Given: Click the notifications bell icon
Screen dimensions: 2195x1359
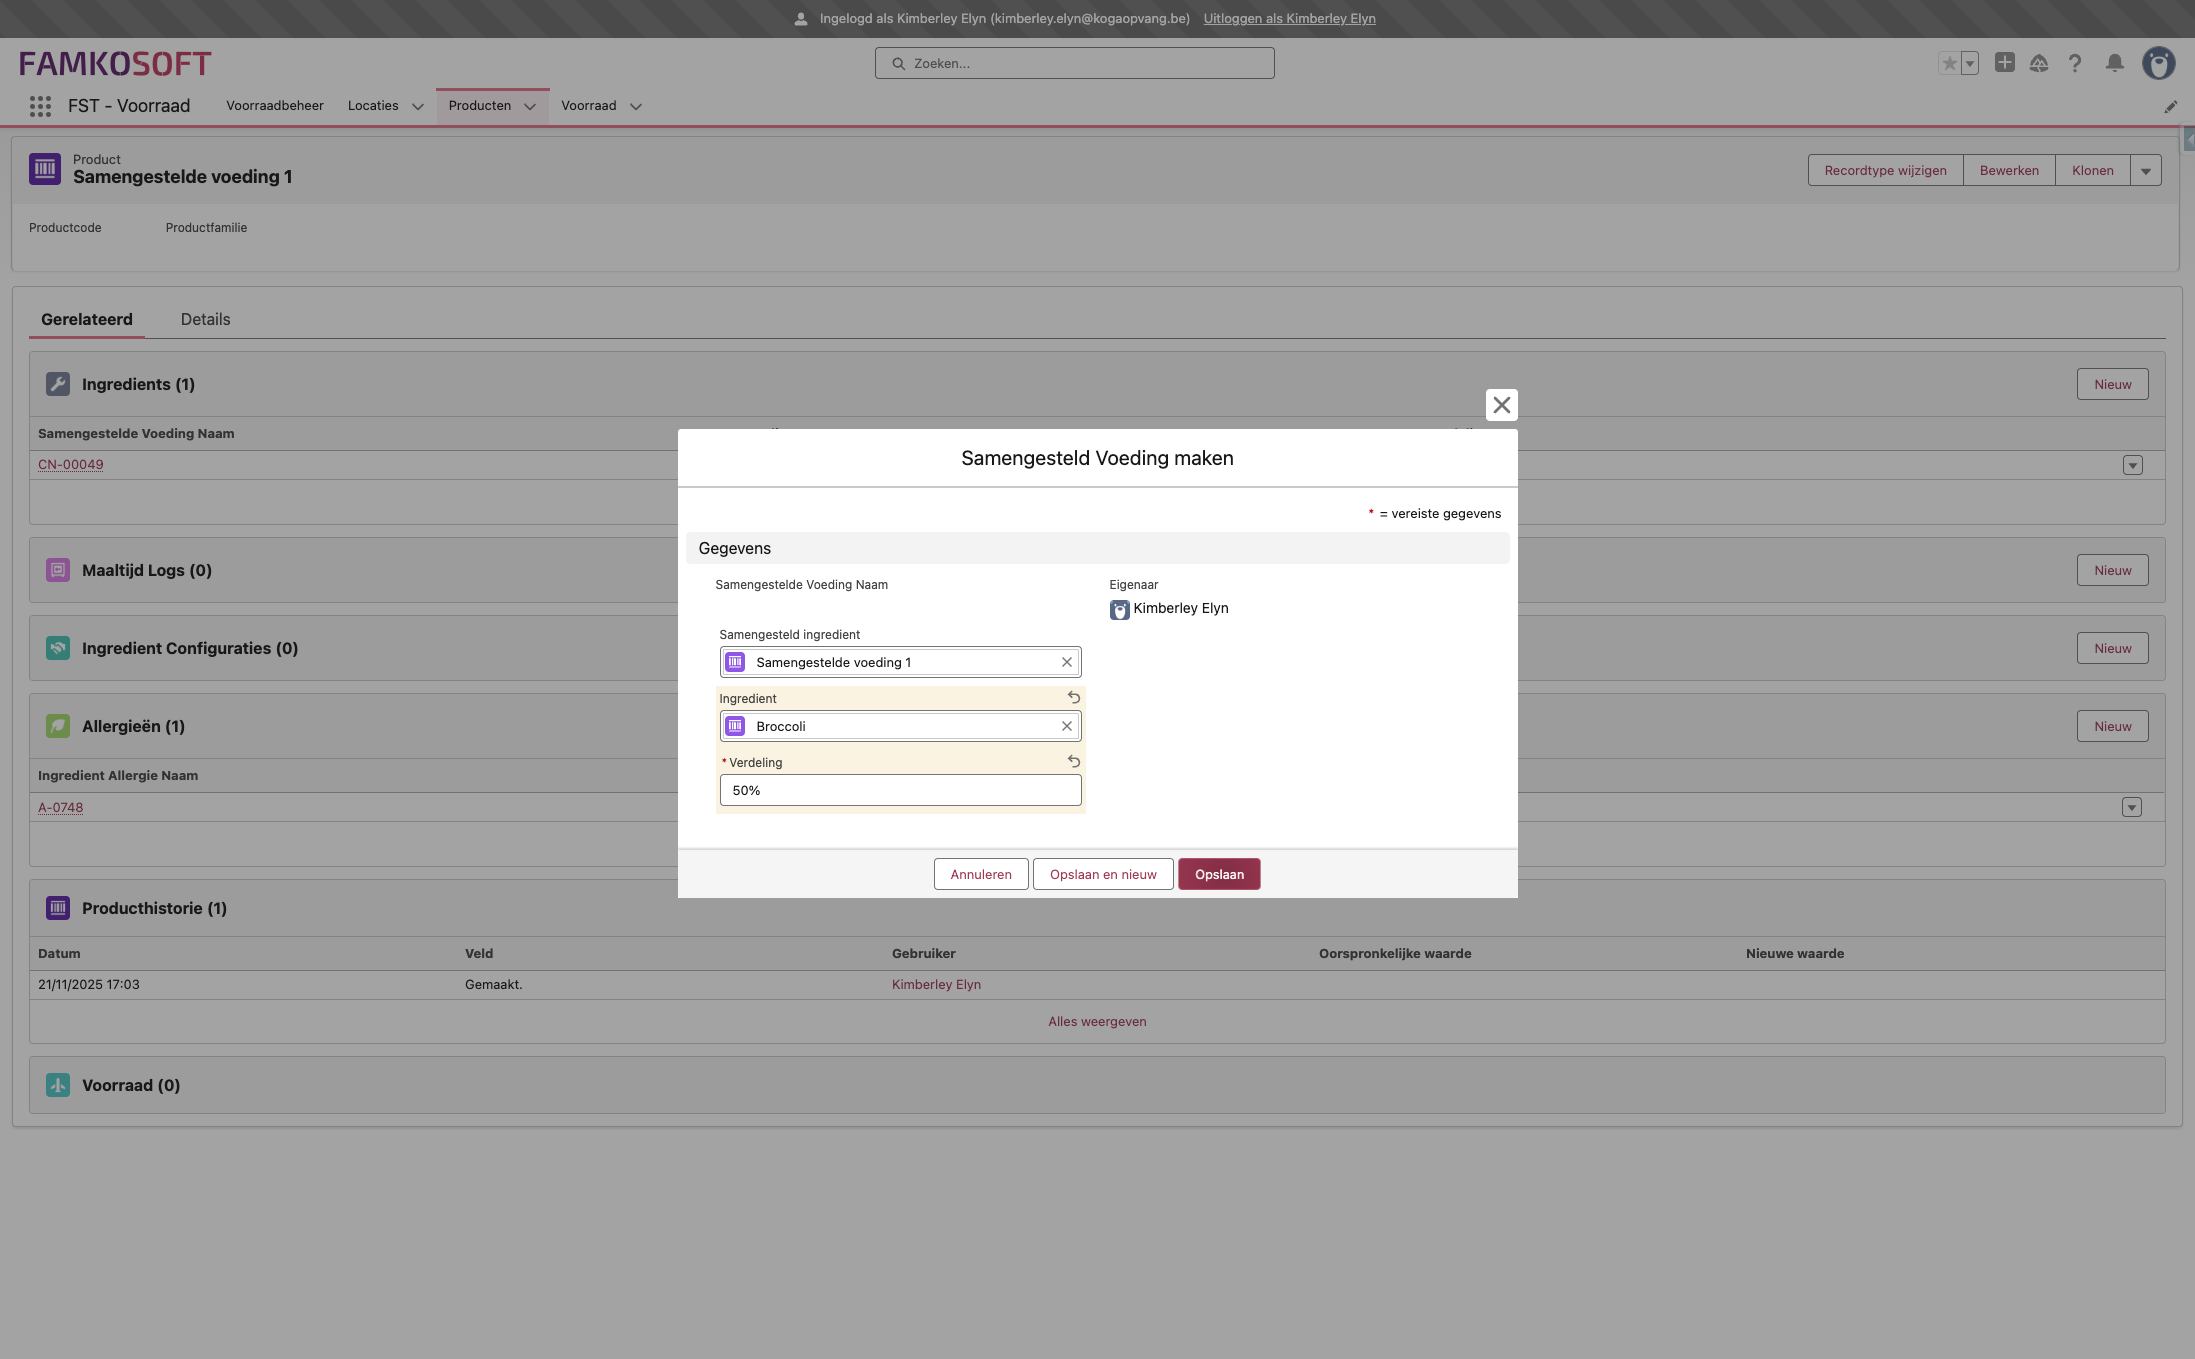Looking at the screenshot, I should tap(2114, 63).
